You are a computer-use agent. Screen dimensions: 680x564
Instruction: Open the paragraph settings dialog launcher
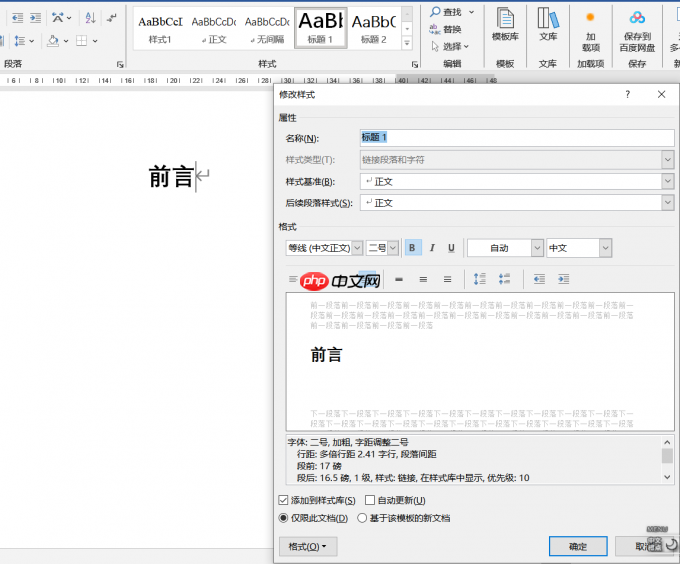(120, 64)
